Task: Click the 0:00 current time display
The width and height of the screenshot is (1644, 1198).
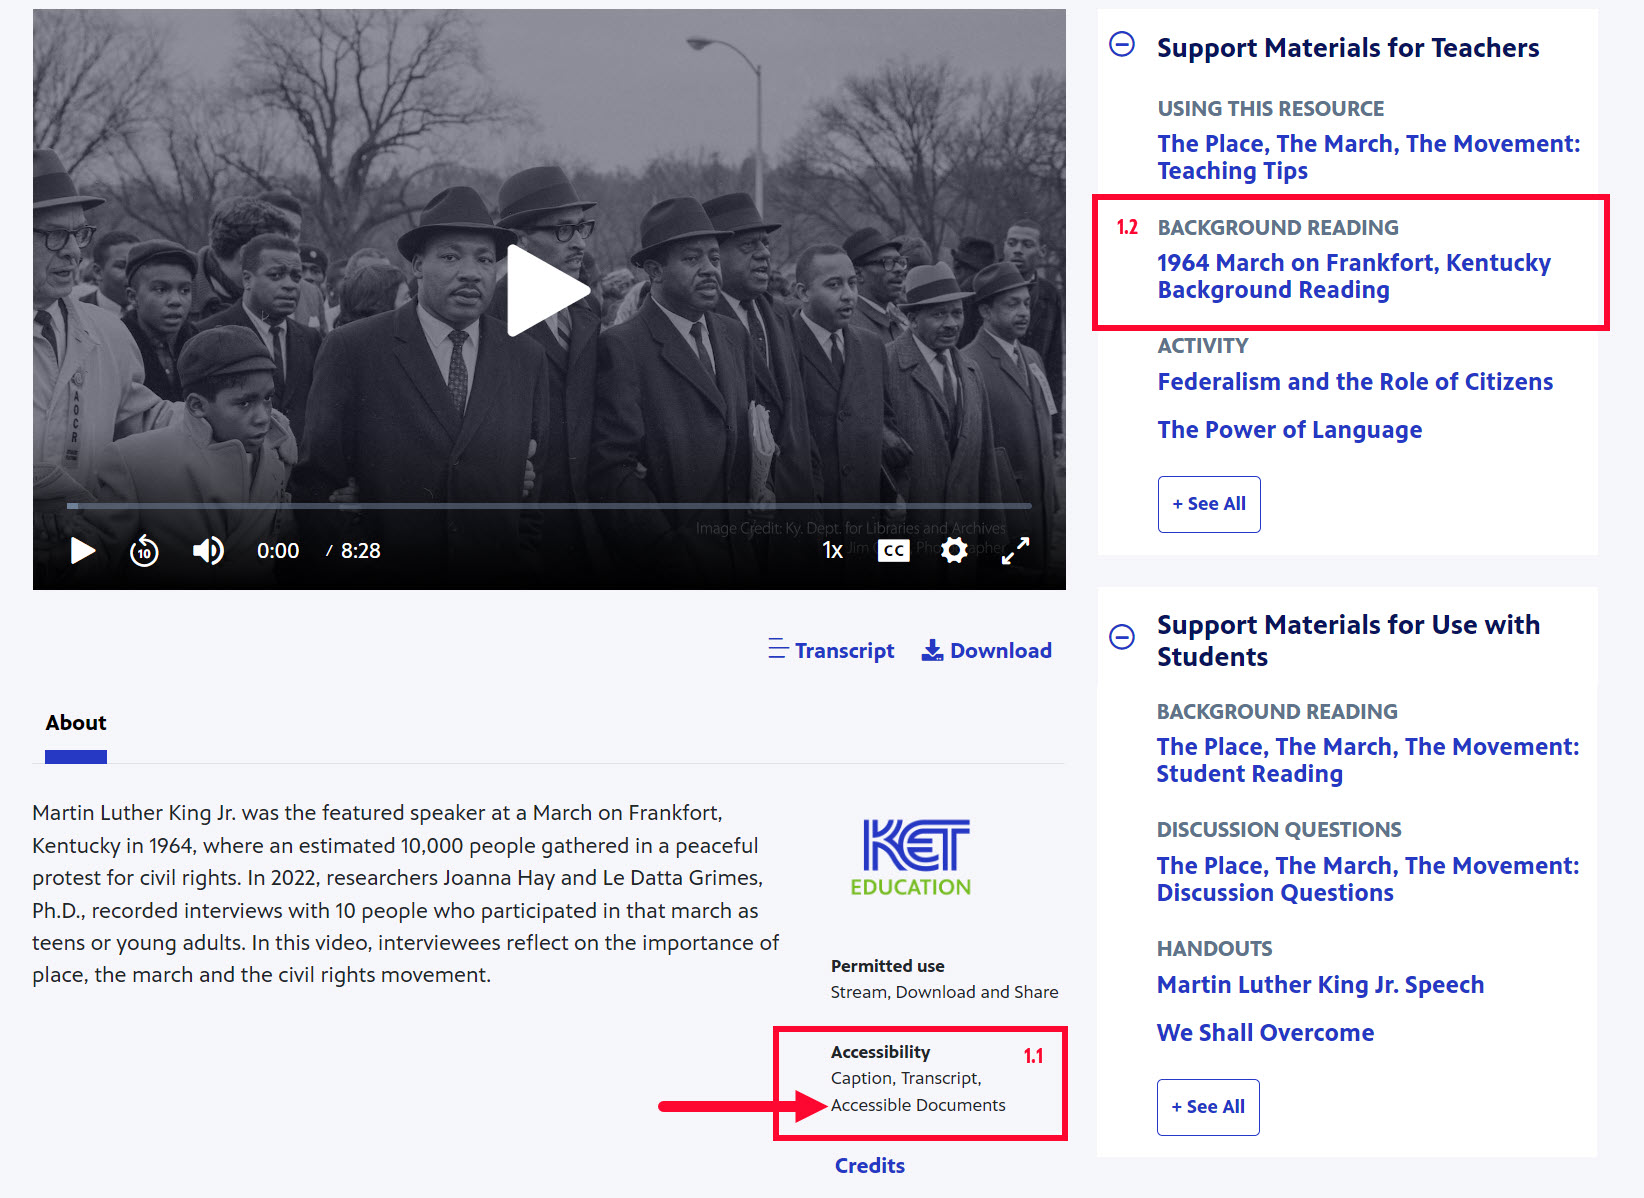Action: point(278,551)
